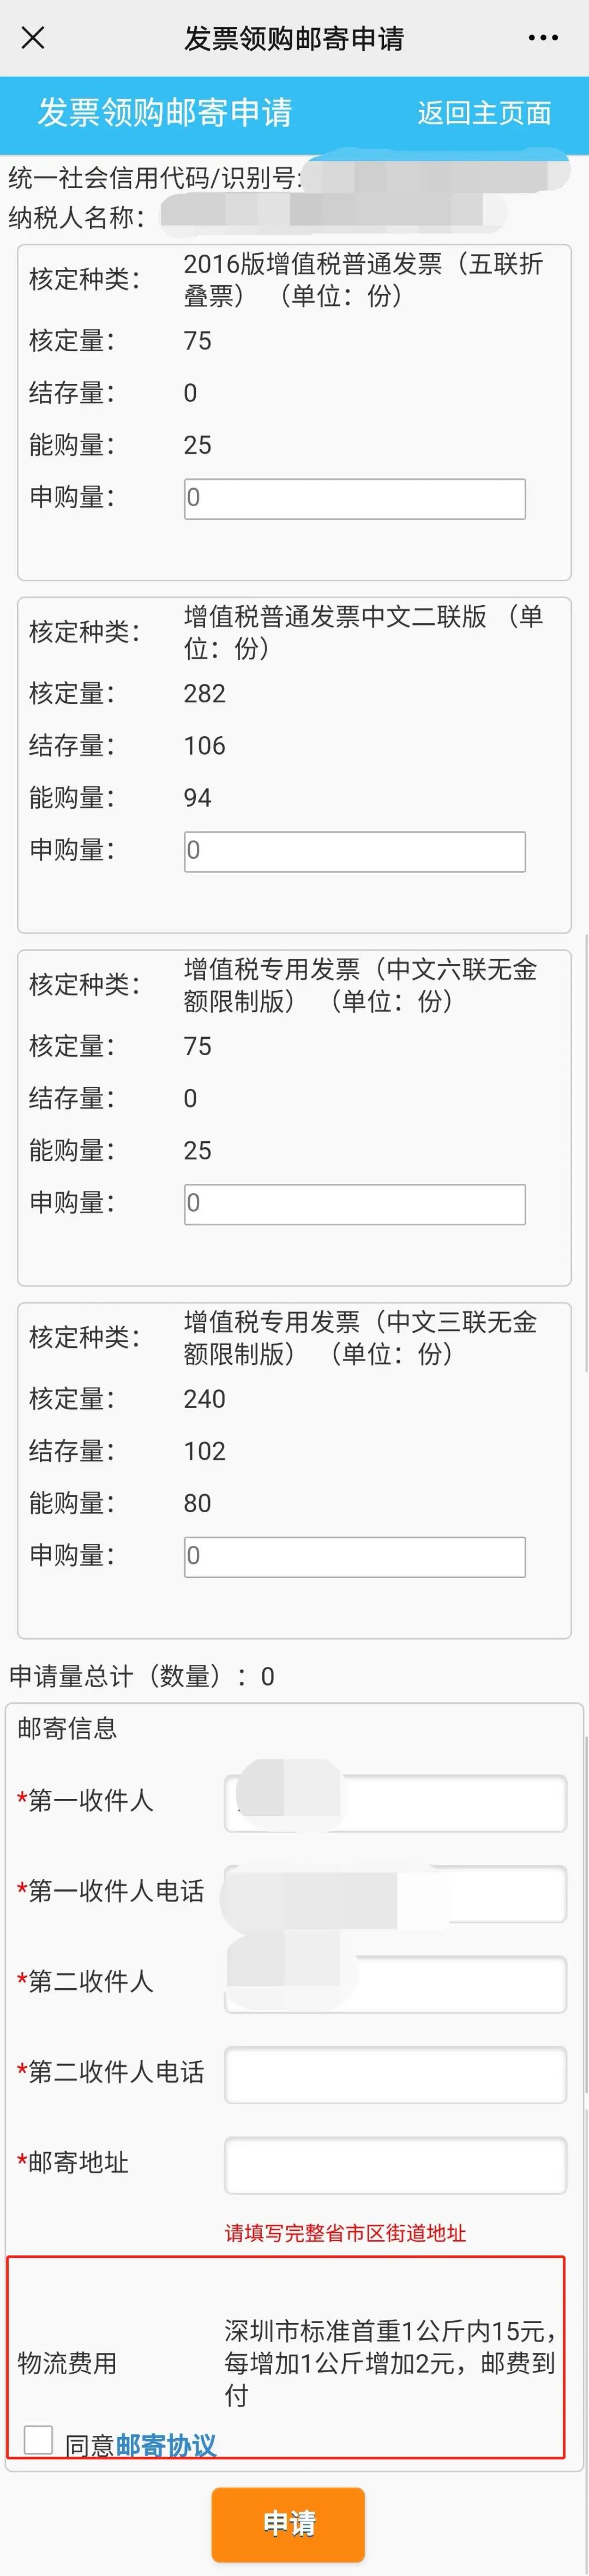Focus 申购量 field for 五联折叠票 invoice
Screen dimensions: 589x2576
[x=355, y=498]
